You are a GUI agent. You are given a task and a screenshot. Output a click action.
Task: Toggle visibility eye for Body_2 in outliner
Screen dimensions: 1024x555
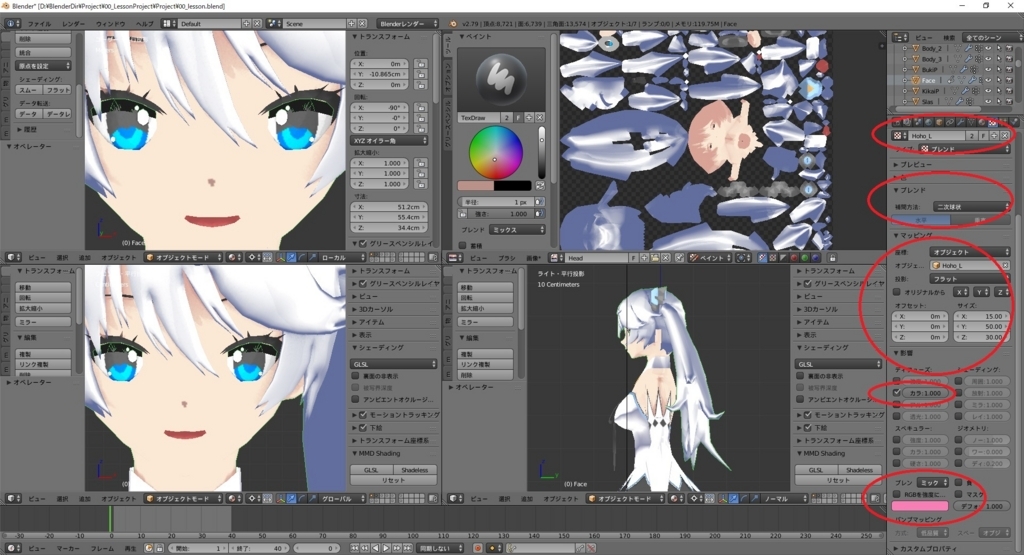pos(988,48)
